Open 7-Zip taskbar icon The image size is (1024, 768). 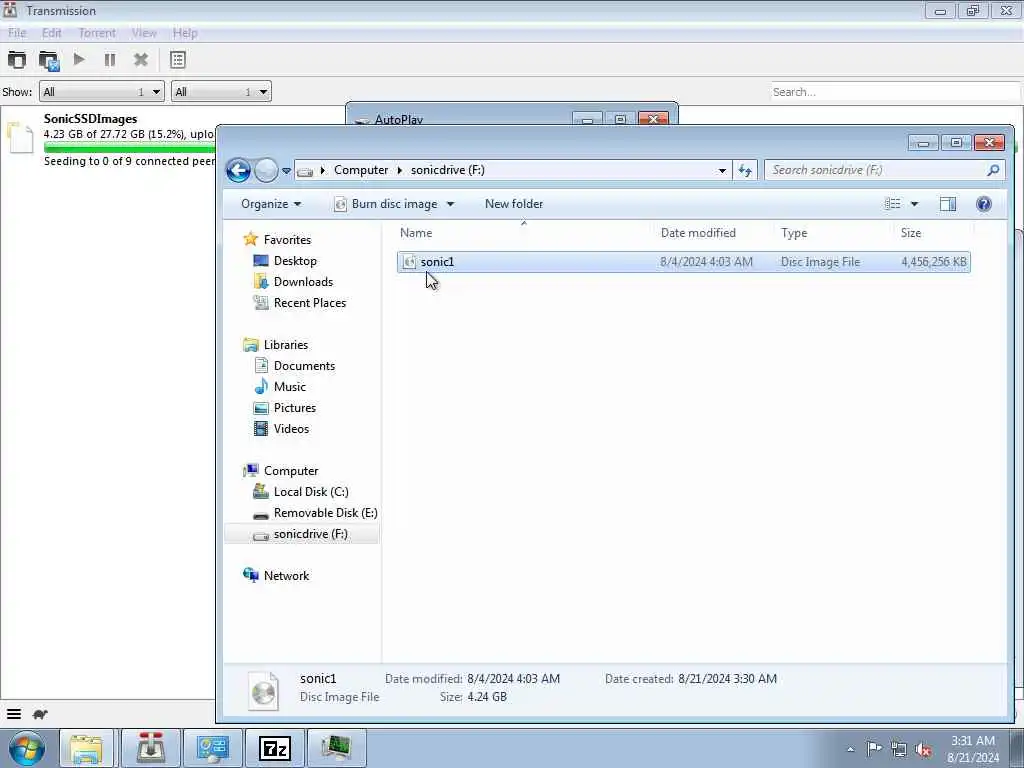tap(275, 748)
